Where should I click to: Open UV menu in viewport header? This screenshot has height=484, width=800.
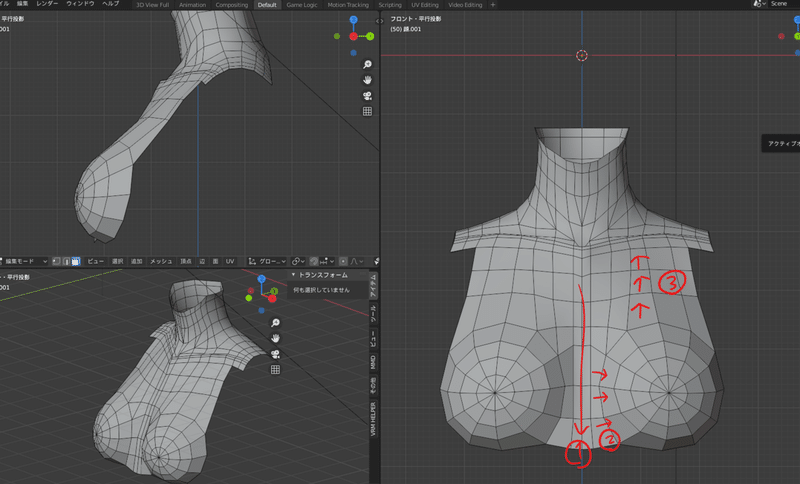pos(230,261)
